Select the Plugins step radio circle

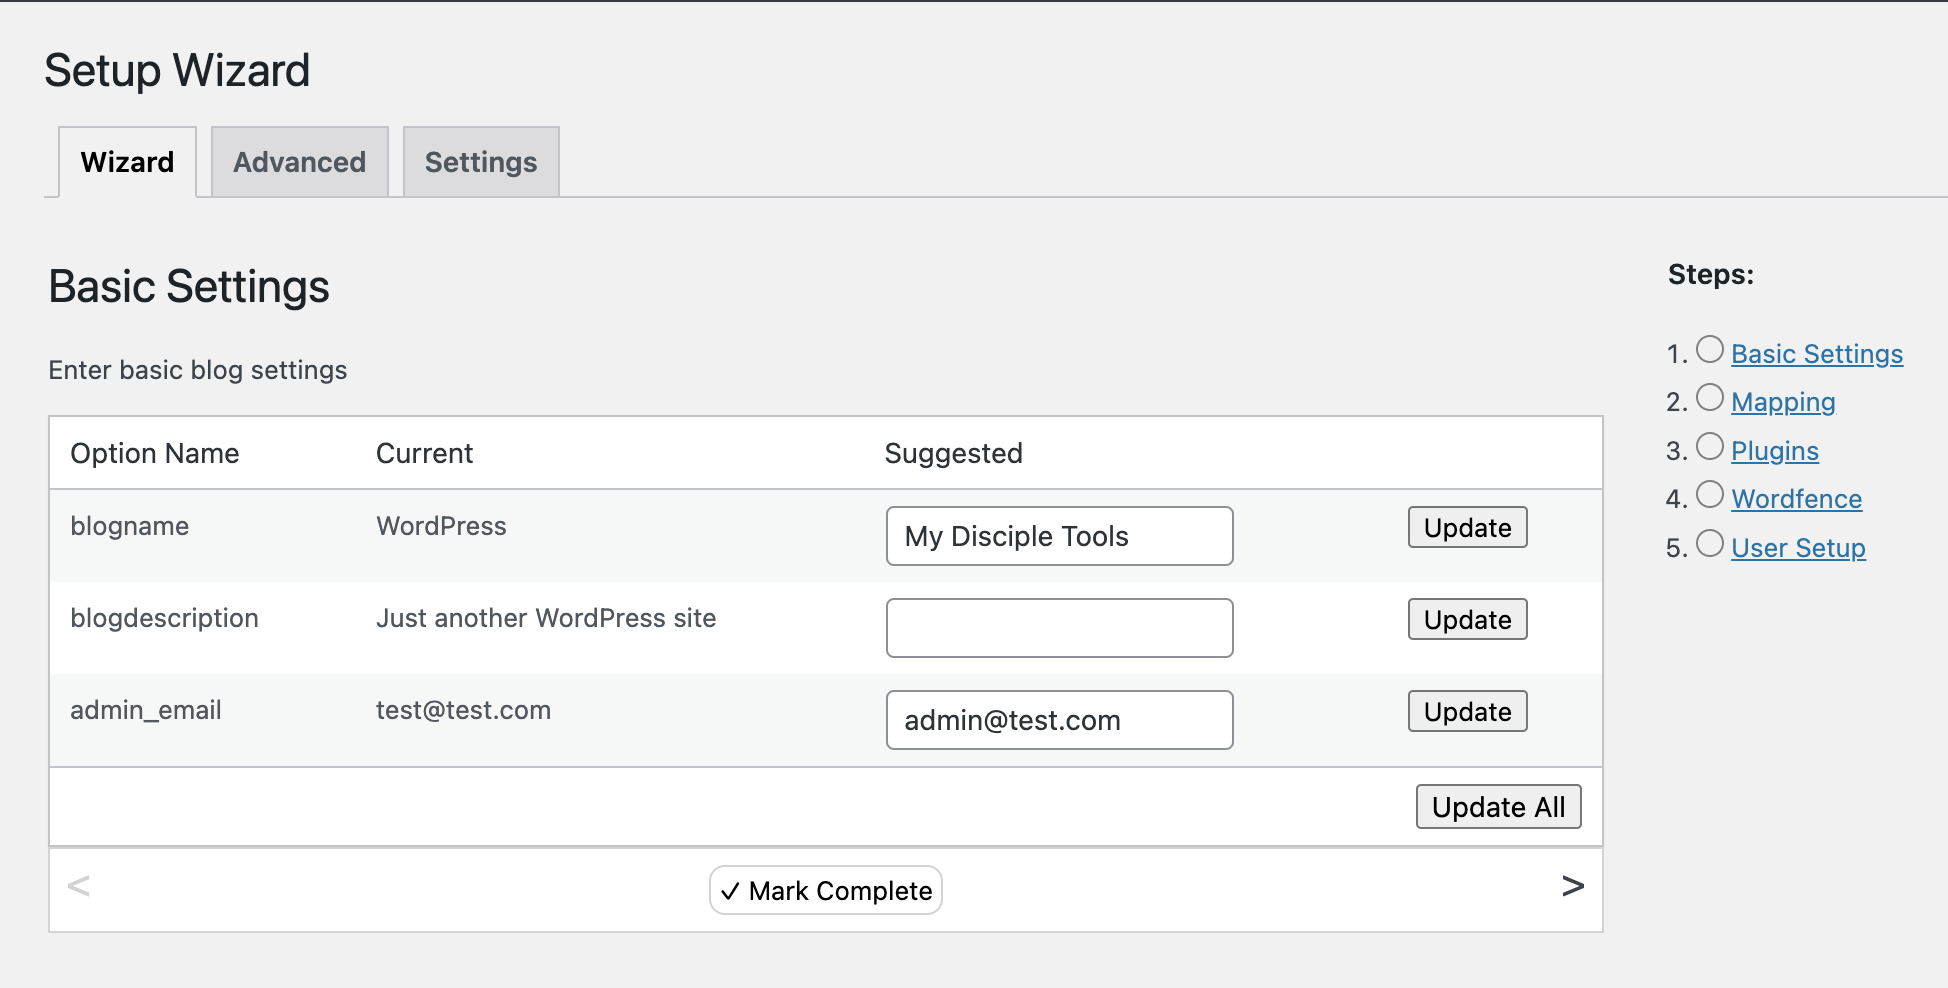pos(1710,446)
